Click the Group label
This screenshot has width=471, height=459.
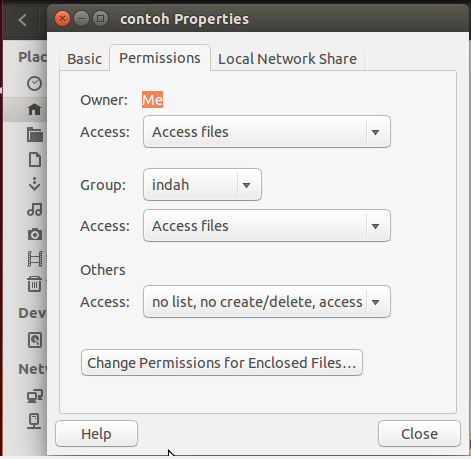coord(103,185)
